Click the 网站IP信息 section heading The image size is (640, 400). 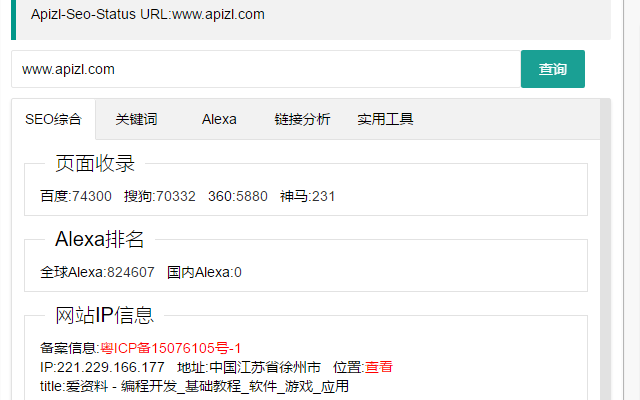[x=104, y=315]
